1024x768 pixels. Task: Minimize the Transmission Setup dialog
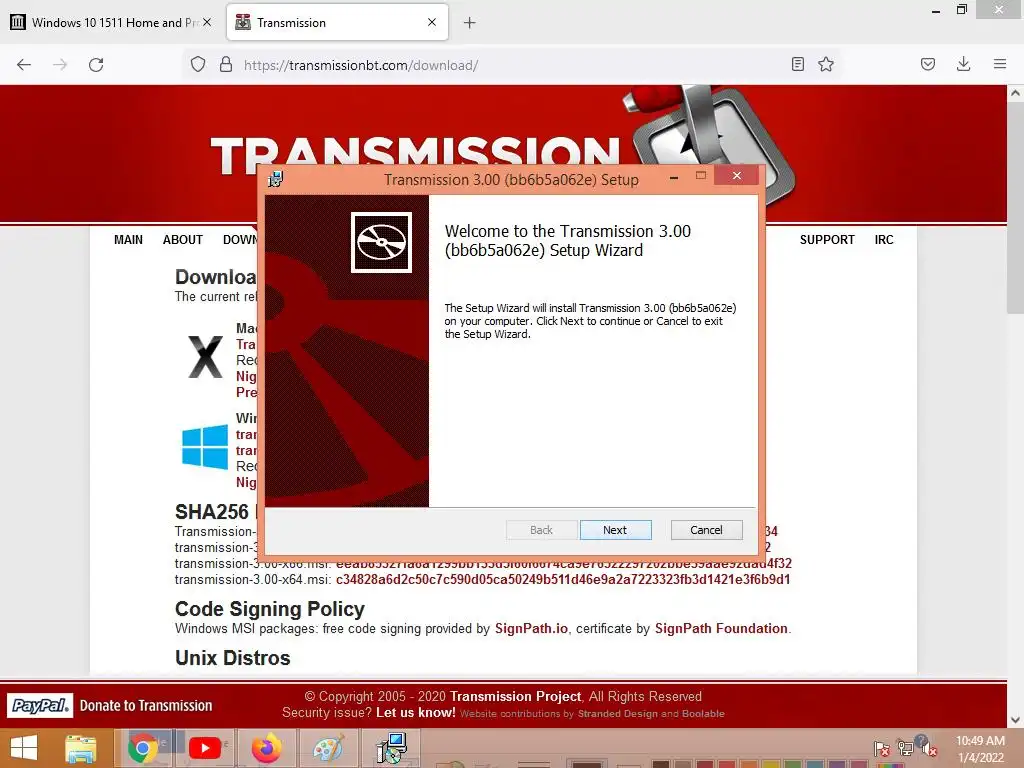673,177
